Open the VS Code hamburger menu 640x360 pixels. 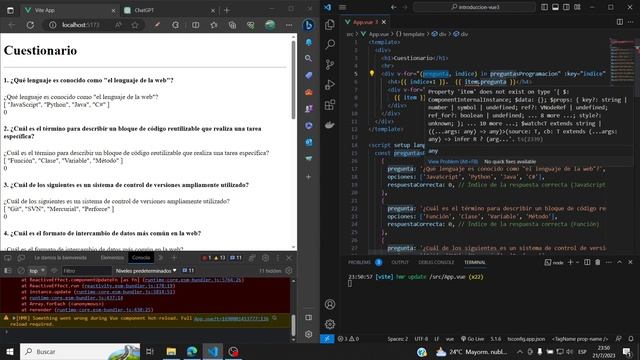click(343, 7)
